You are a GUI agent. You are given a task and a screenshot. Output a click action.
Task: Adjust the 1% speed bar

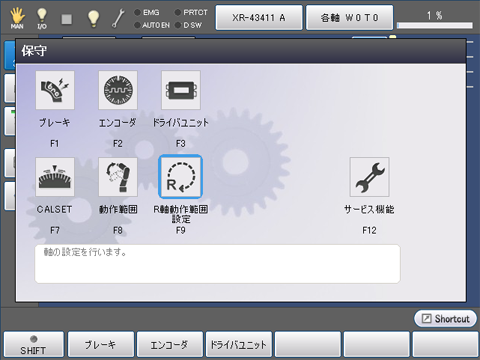point(435,25)
